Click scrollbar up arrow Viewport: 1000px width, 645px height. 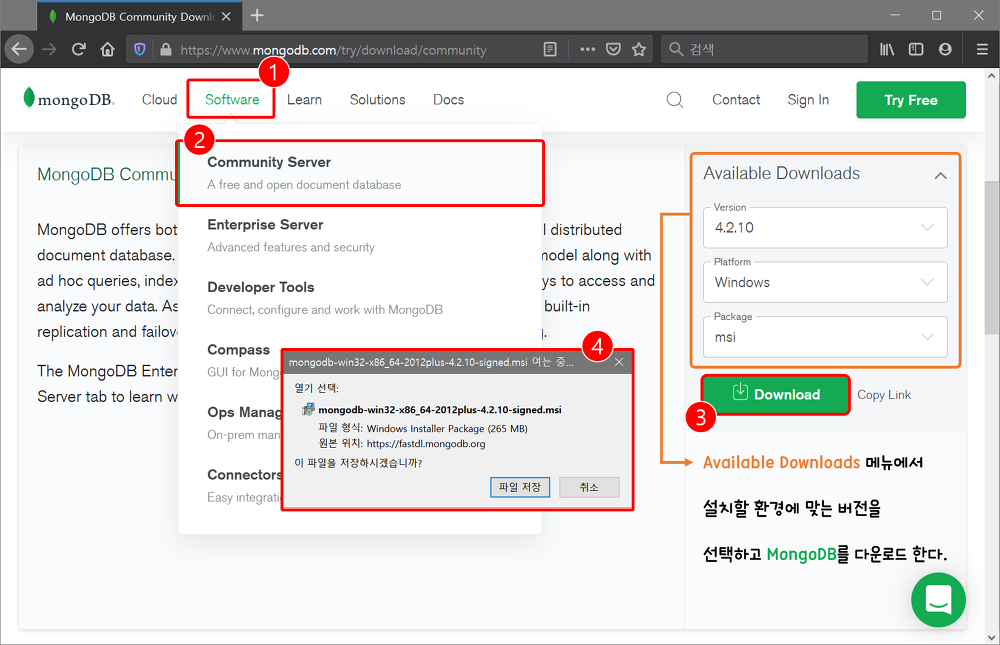click(x=991, y=76)
